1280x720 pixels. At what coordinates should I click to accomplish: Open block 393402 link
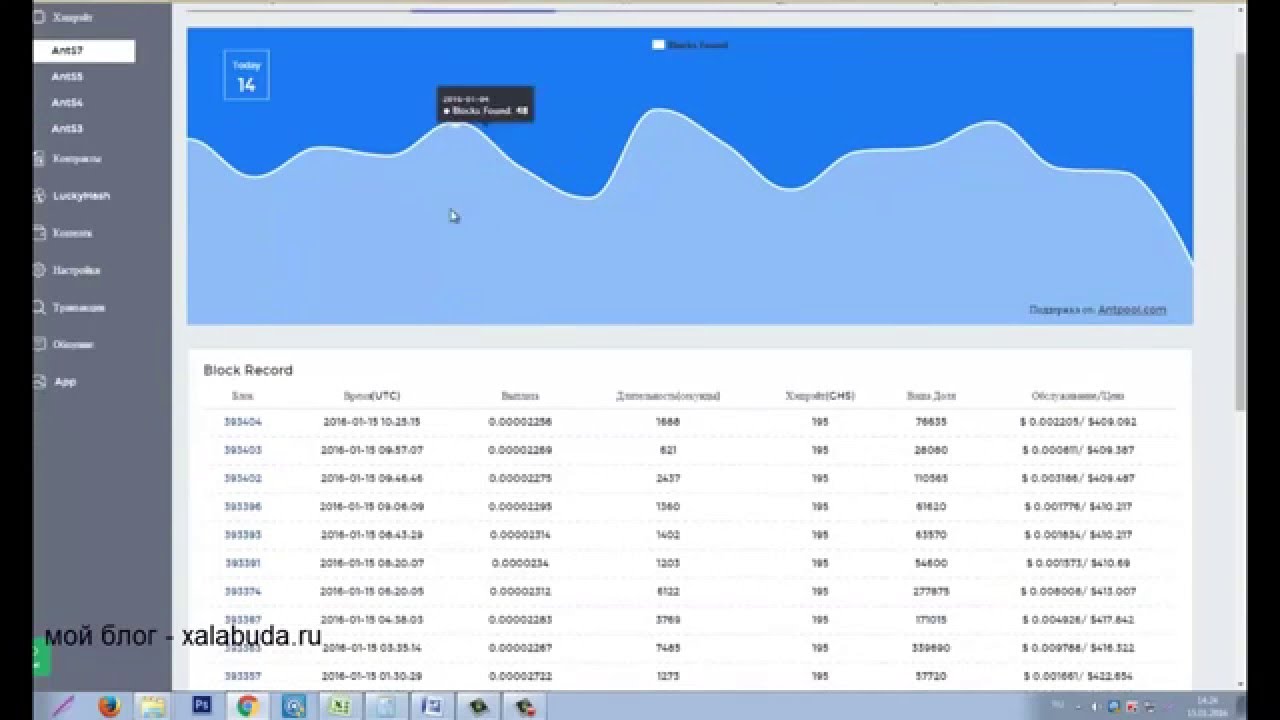pos(242,478)
